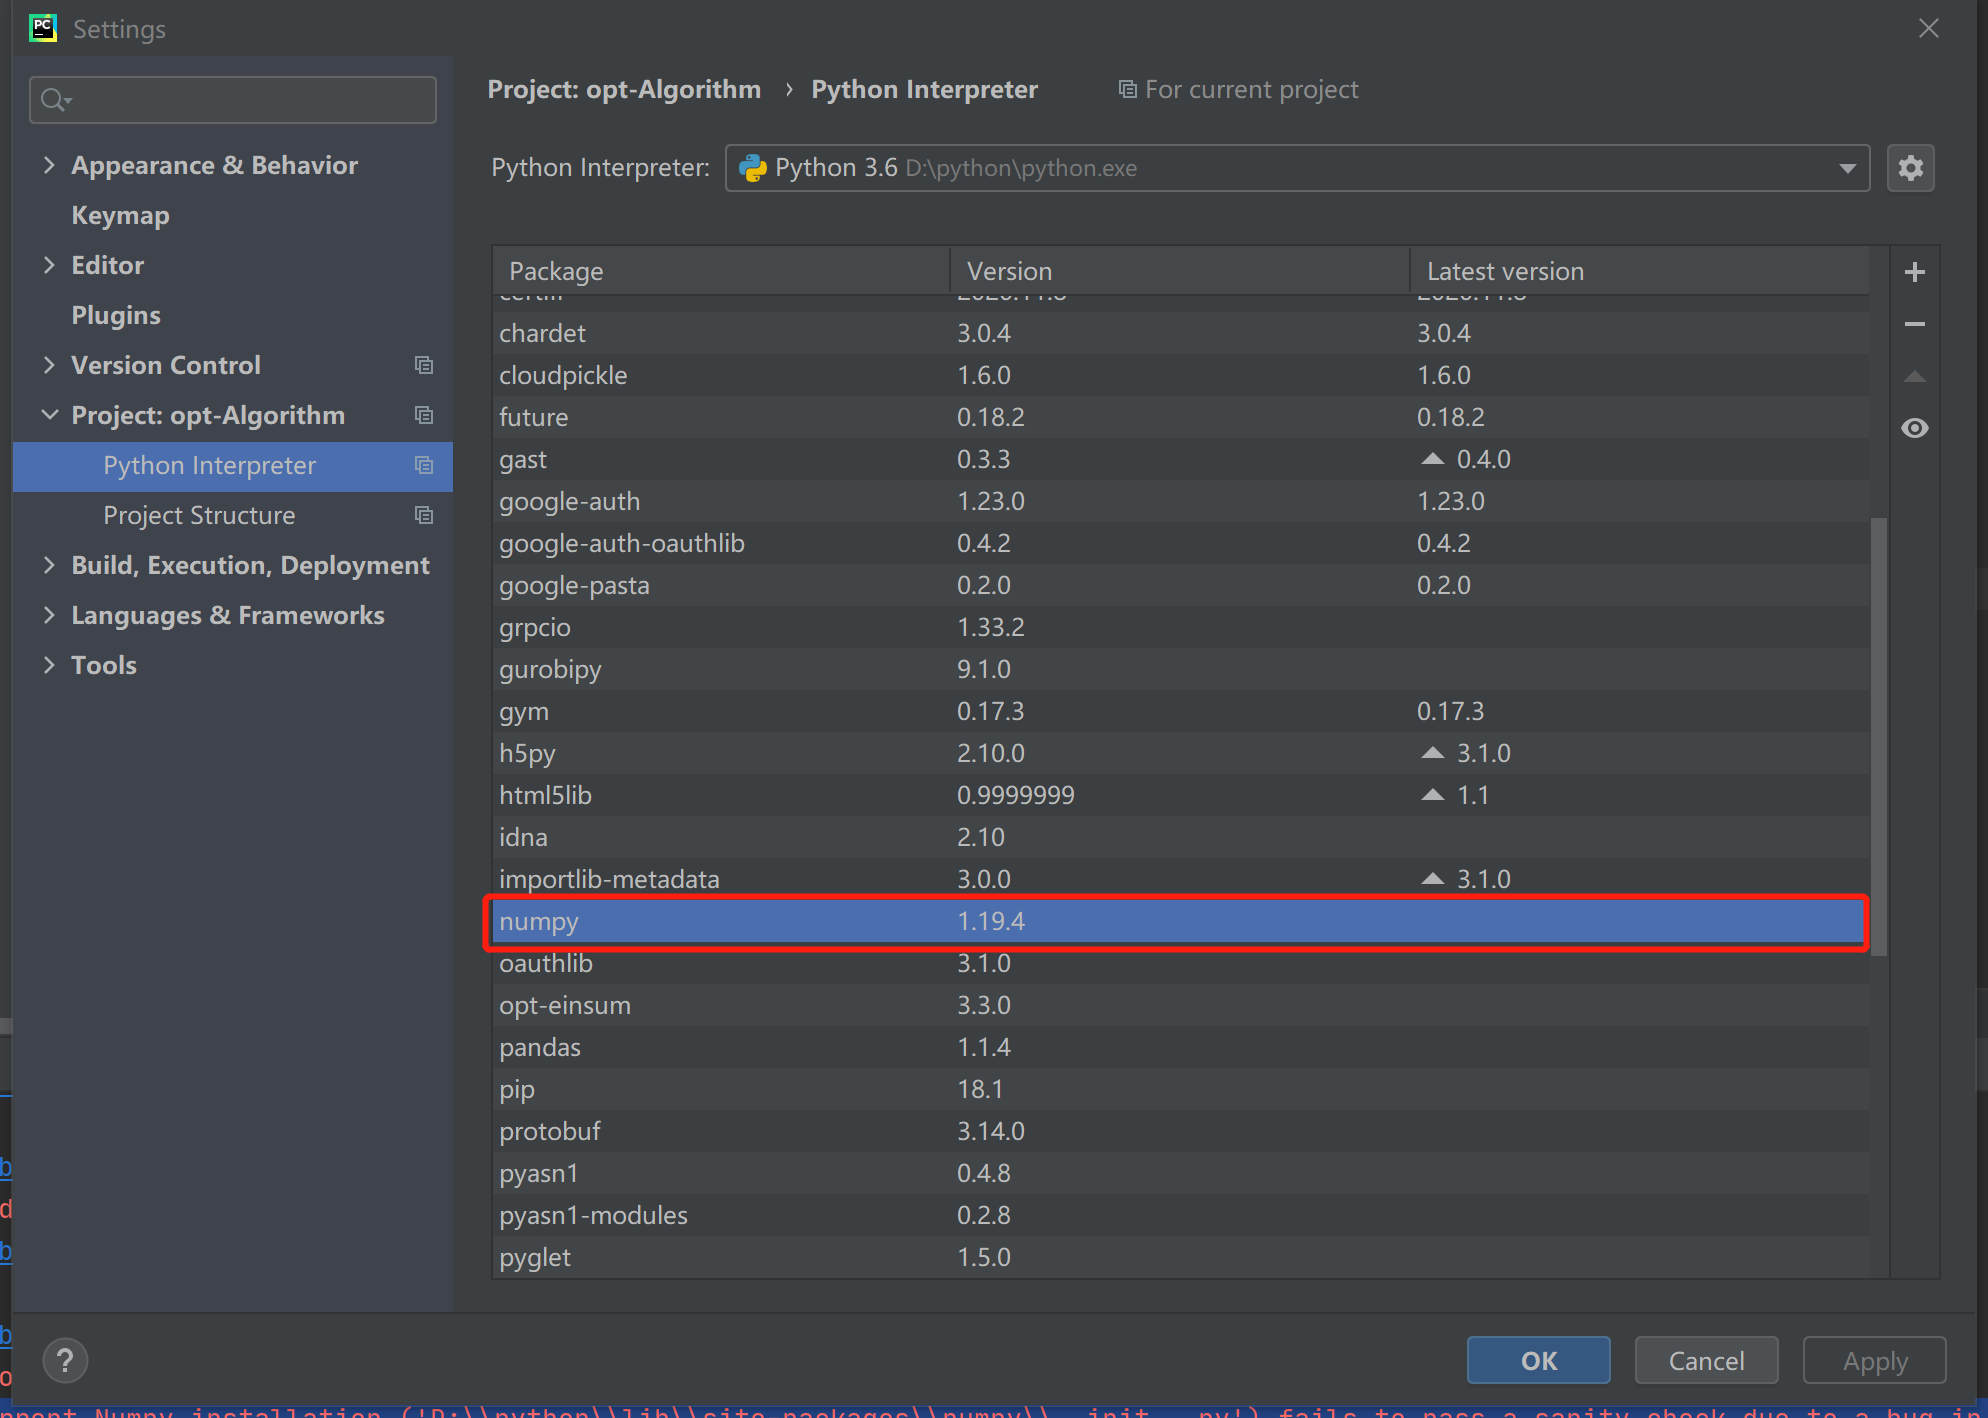Viewport: 1988px width, 1418px height.
Task: Click the help question mark icon
Action: (x=66, y=1360)
